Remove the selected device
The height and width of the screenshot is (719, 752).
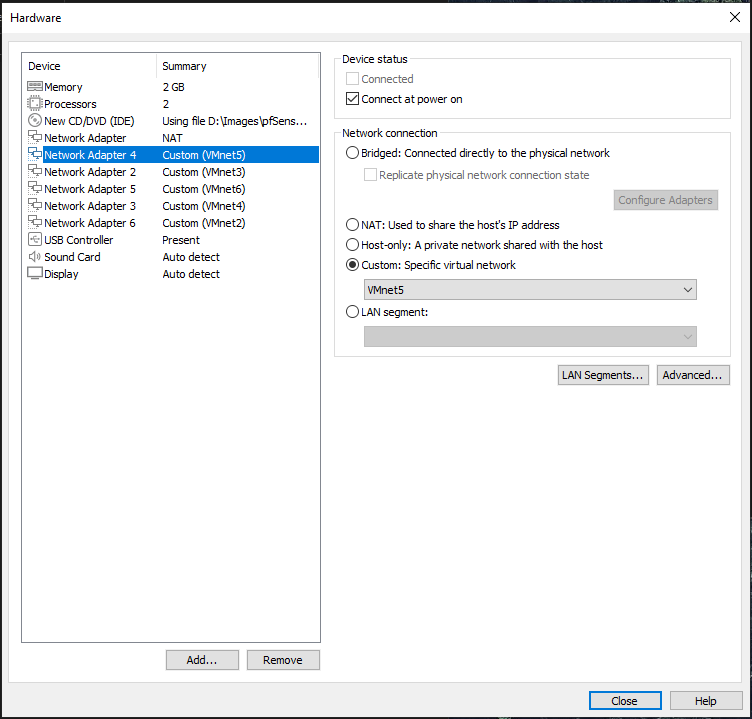(x=283, y=660)
